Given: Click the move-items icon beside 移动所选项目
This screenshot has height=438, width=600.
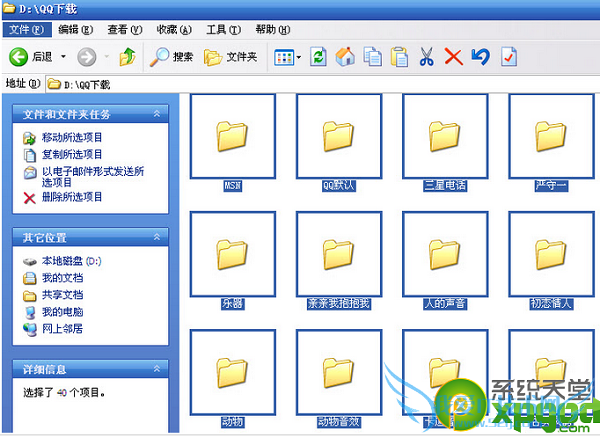Looking at the screenshot, I should [29, 138].
